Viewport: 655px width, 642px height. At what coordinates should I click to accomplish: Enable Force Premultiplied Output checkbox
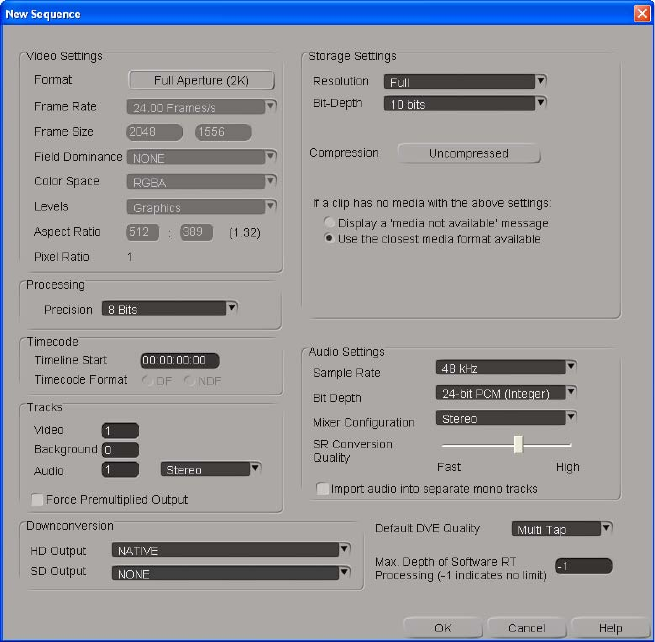37,500
